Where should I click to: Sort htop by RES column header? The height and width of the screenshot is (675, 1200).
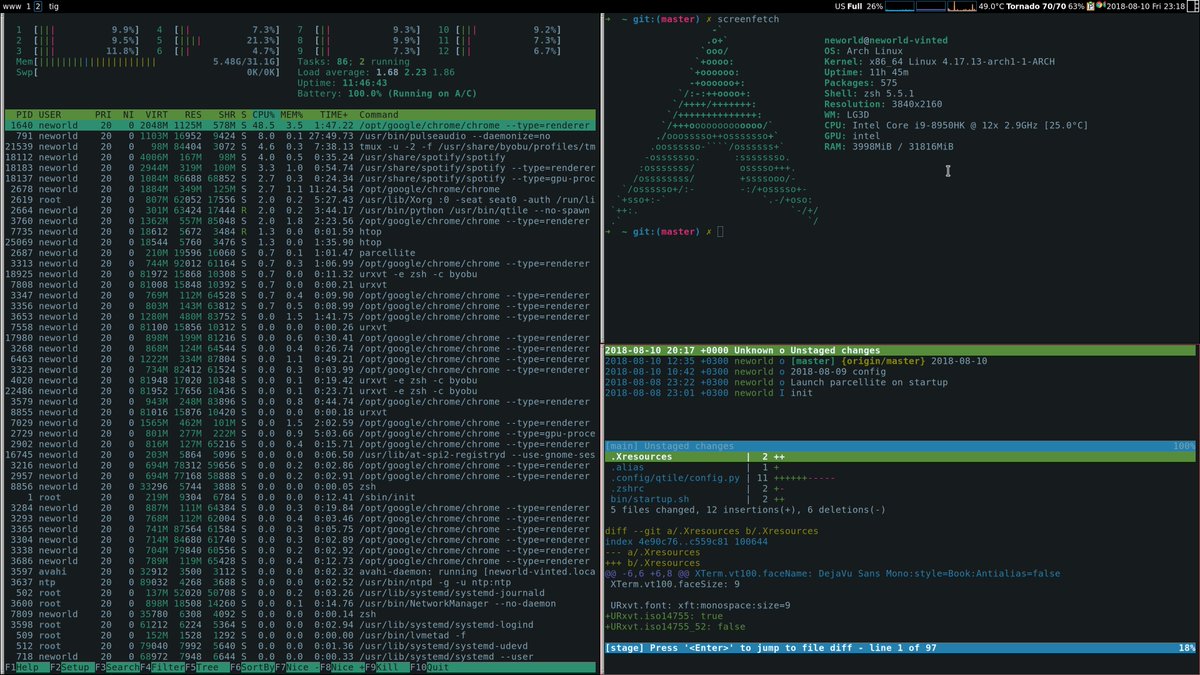pos(192,115)
